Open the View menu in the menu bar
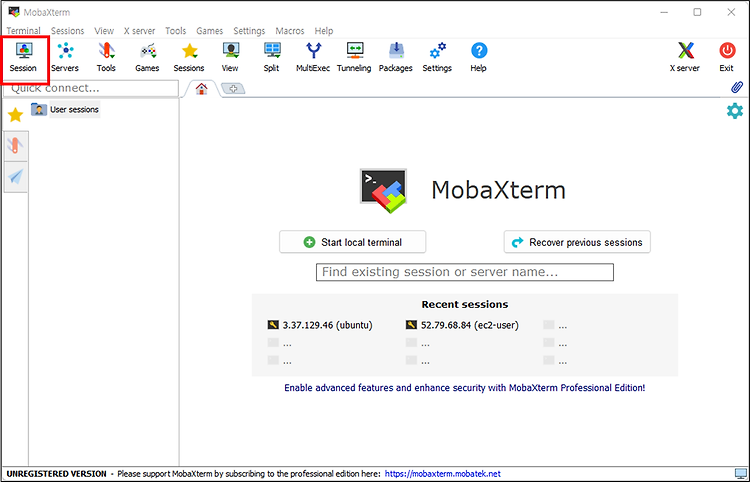750x482 pixels. pyautogui.click(x=104, y=31)
